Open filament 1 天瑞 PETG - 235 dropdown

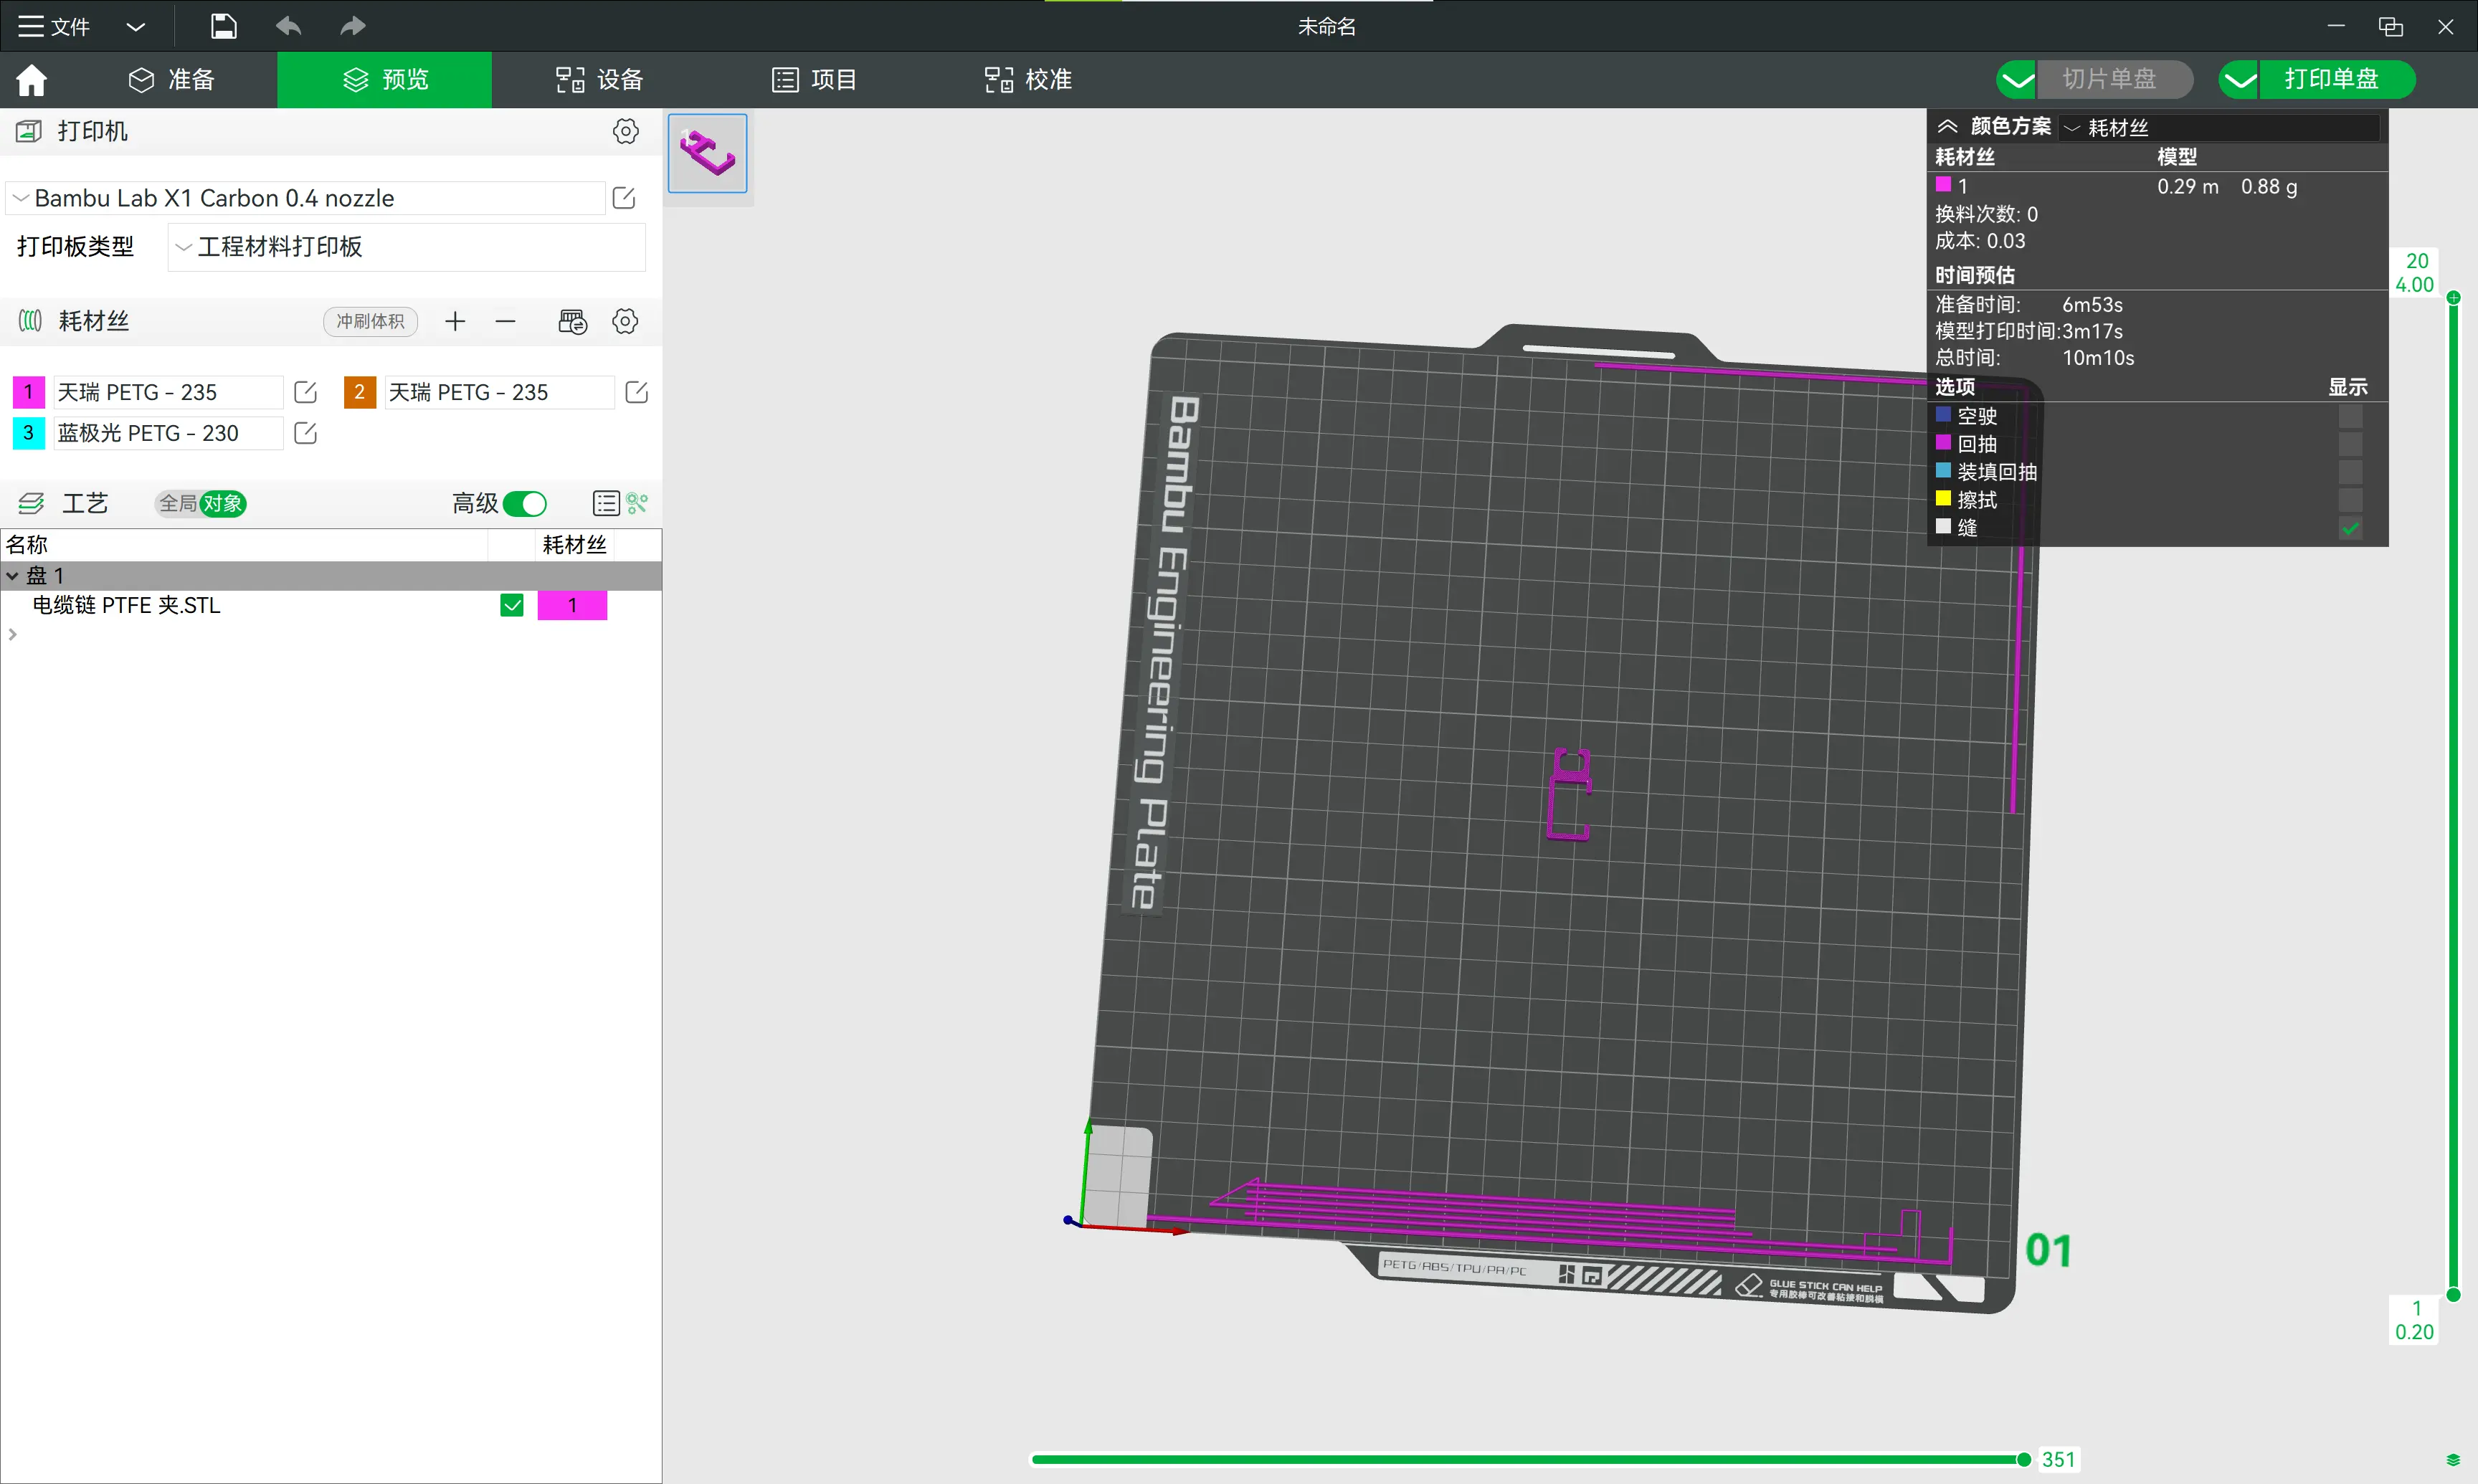pyautogui.click(x=168, y=392)
